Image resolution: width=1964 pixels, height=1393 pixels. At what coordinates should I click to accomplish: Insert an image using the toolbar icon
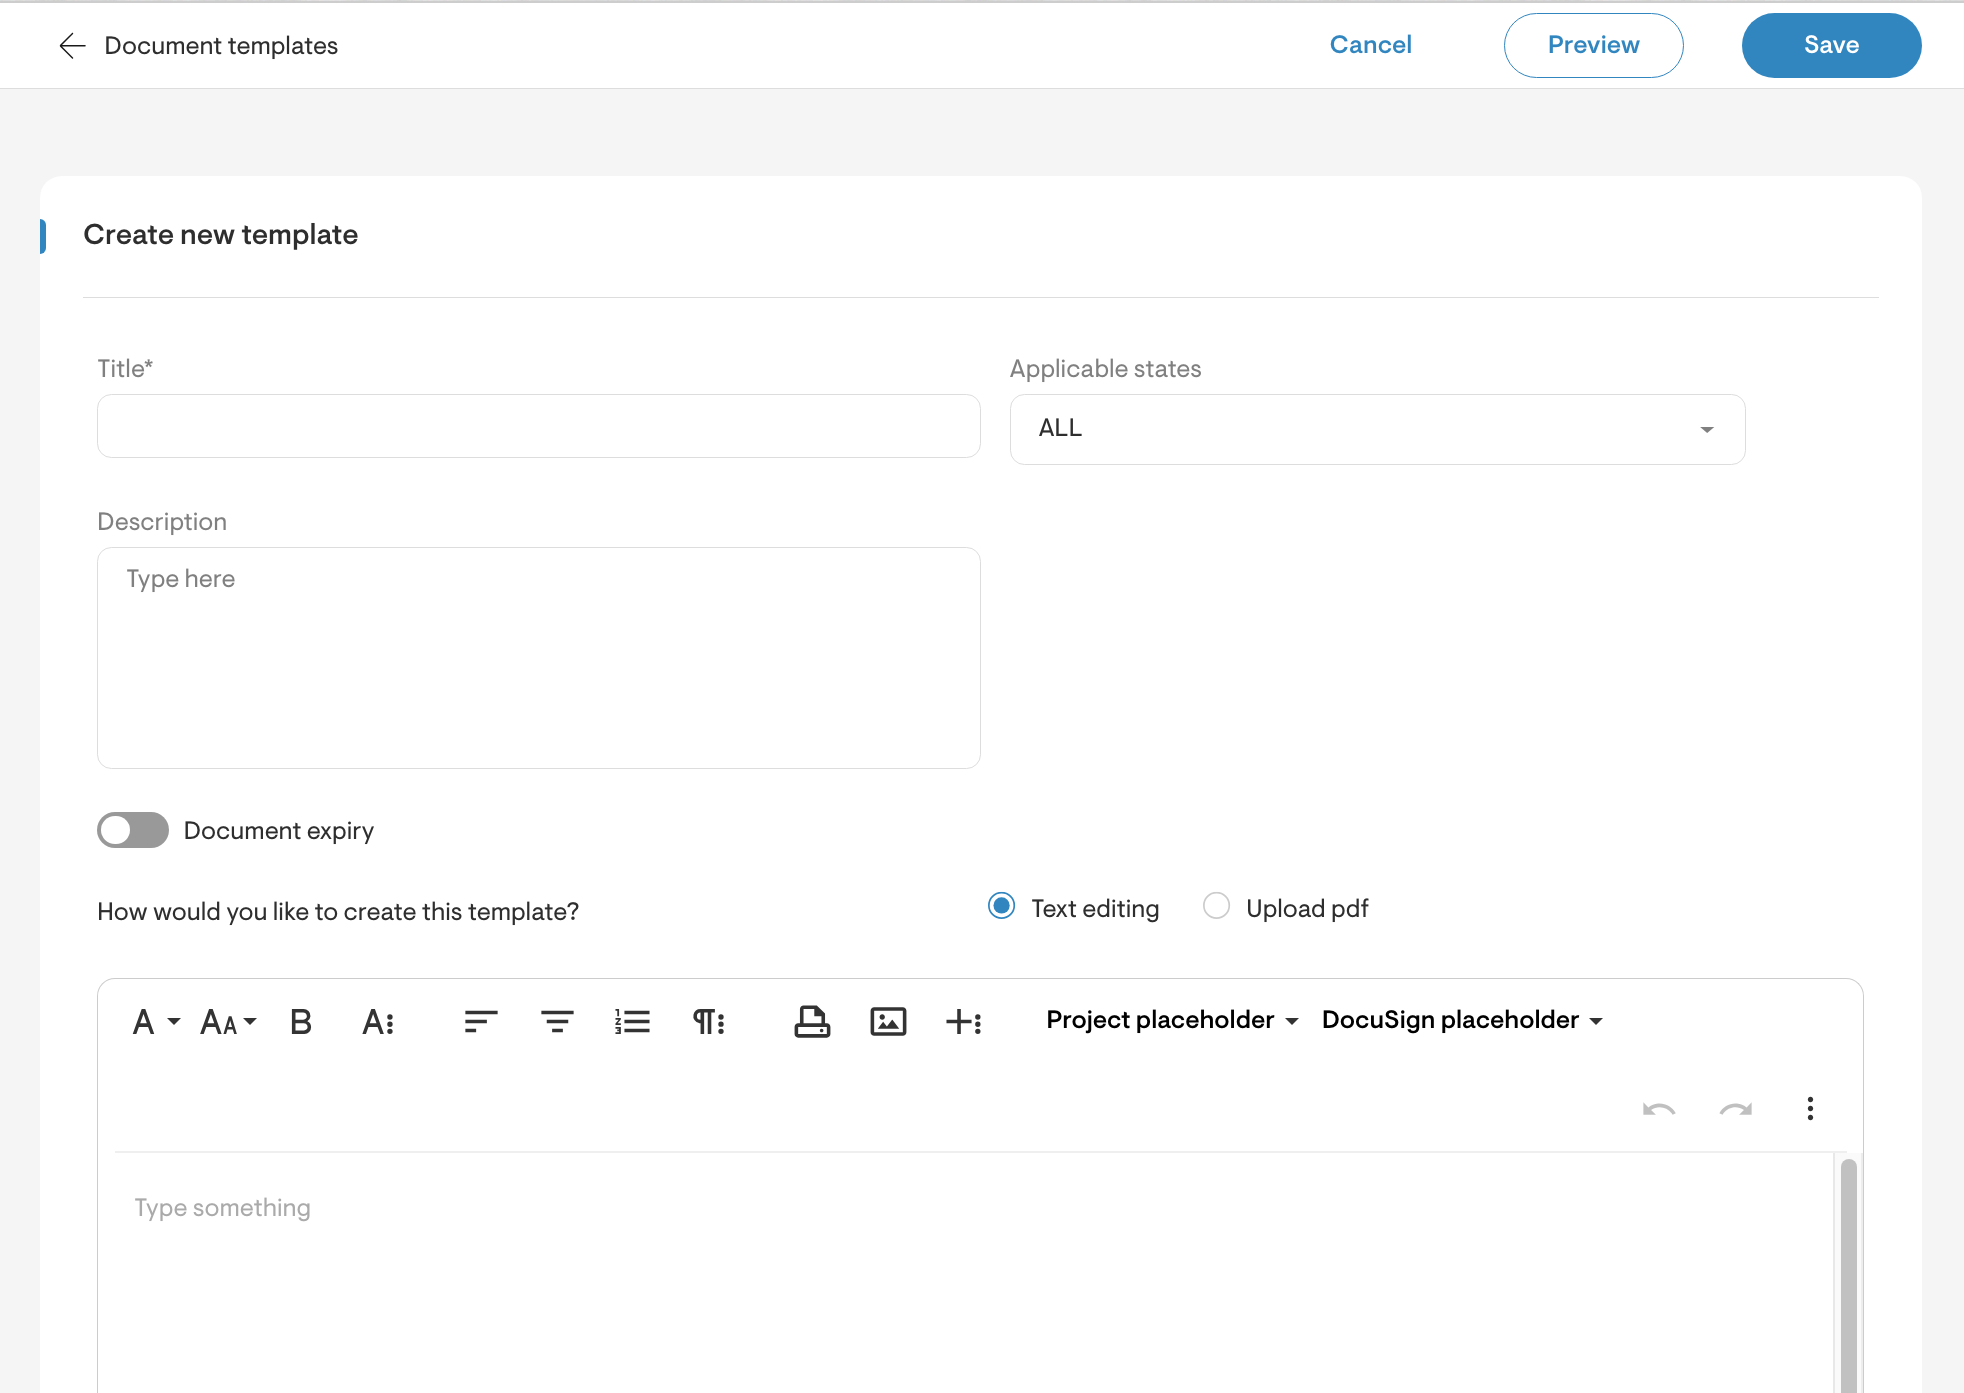point(888,1022)
